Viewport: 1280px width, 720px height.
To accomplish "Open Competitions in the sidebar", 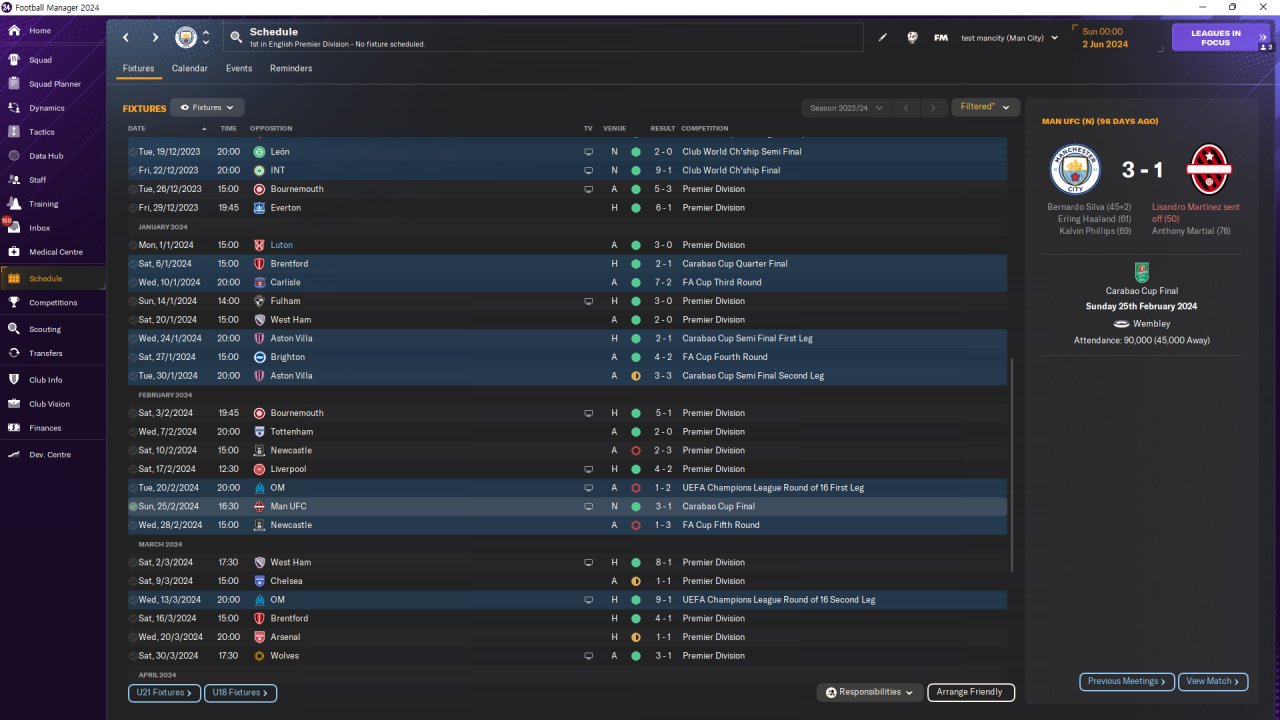I will point(53,303).
